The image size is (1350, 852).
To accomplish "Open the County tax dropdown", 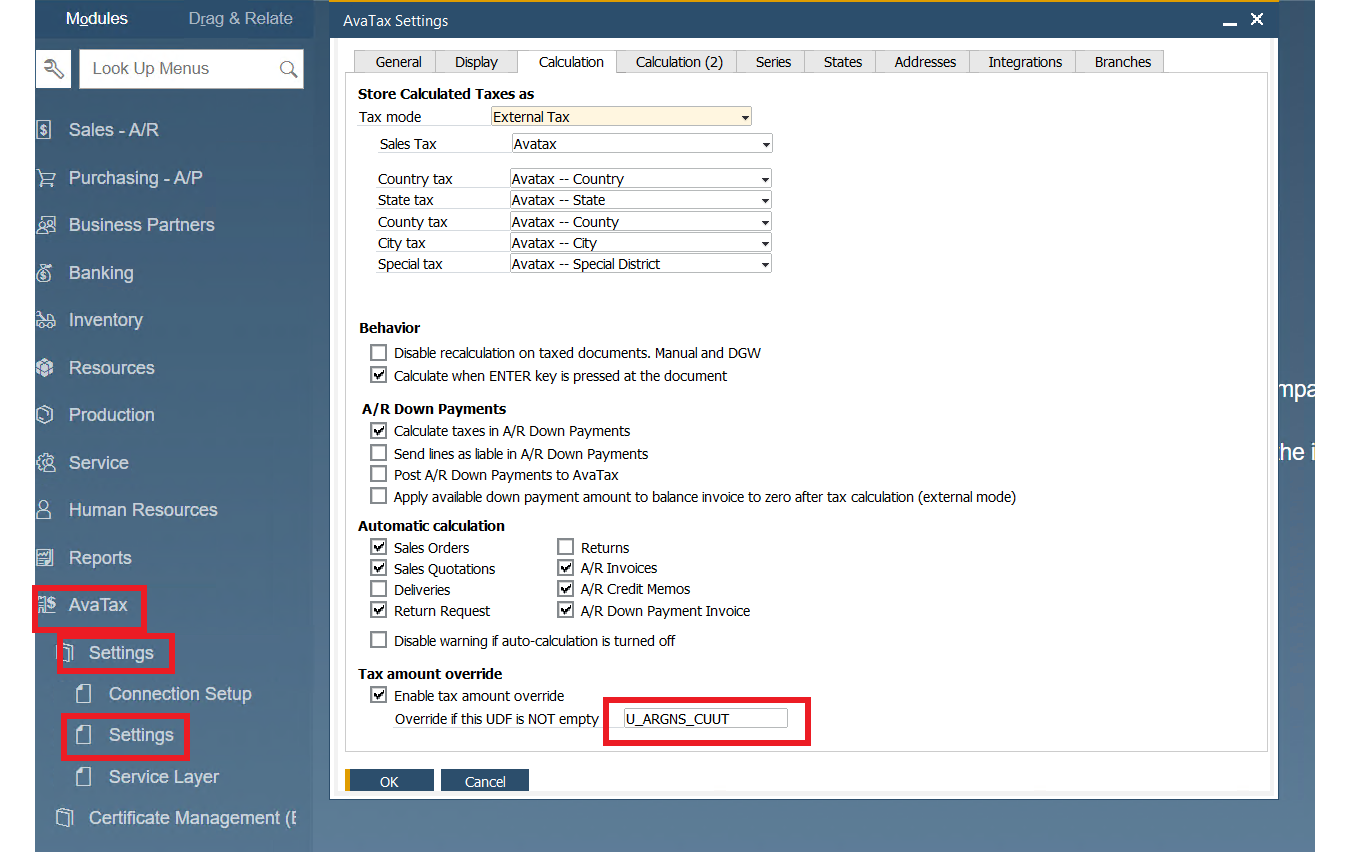I will pos(765,222).
